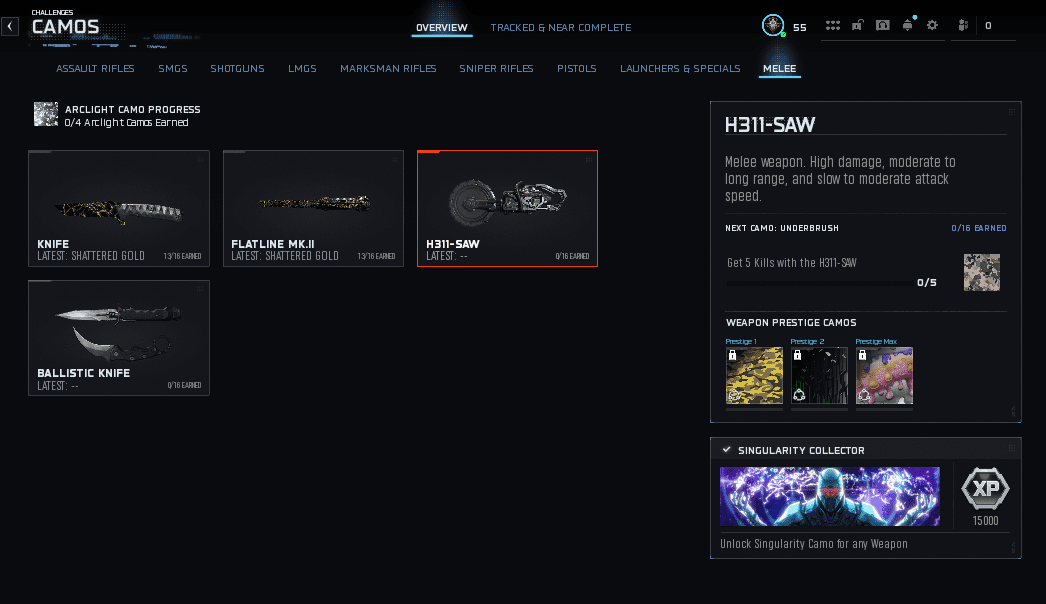This screenshot has height=604, width=1046.
Task: Switch to Tracked & Near Complete tab
Action: [560, 27]
